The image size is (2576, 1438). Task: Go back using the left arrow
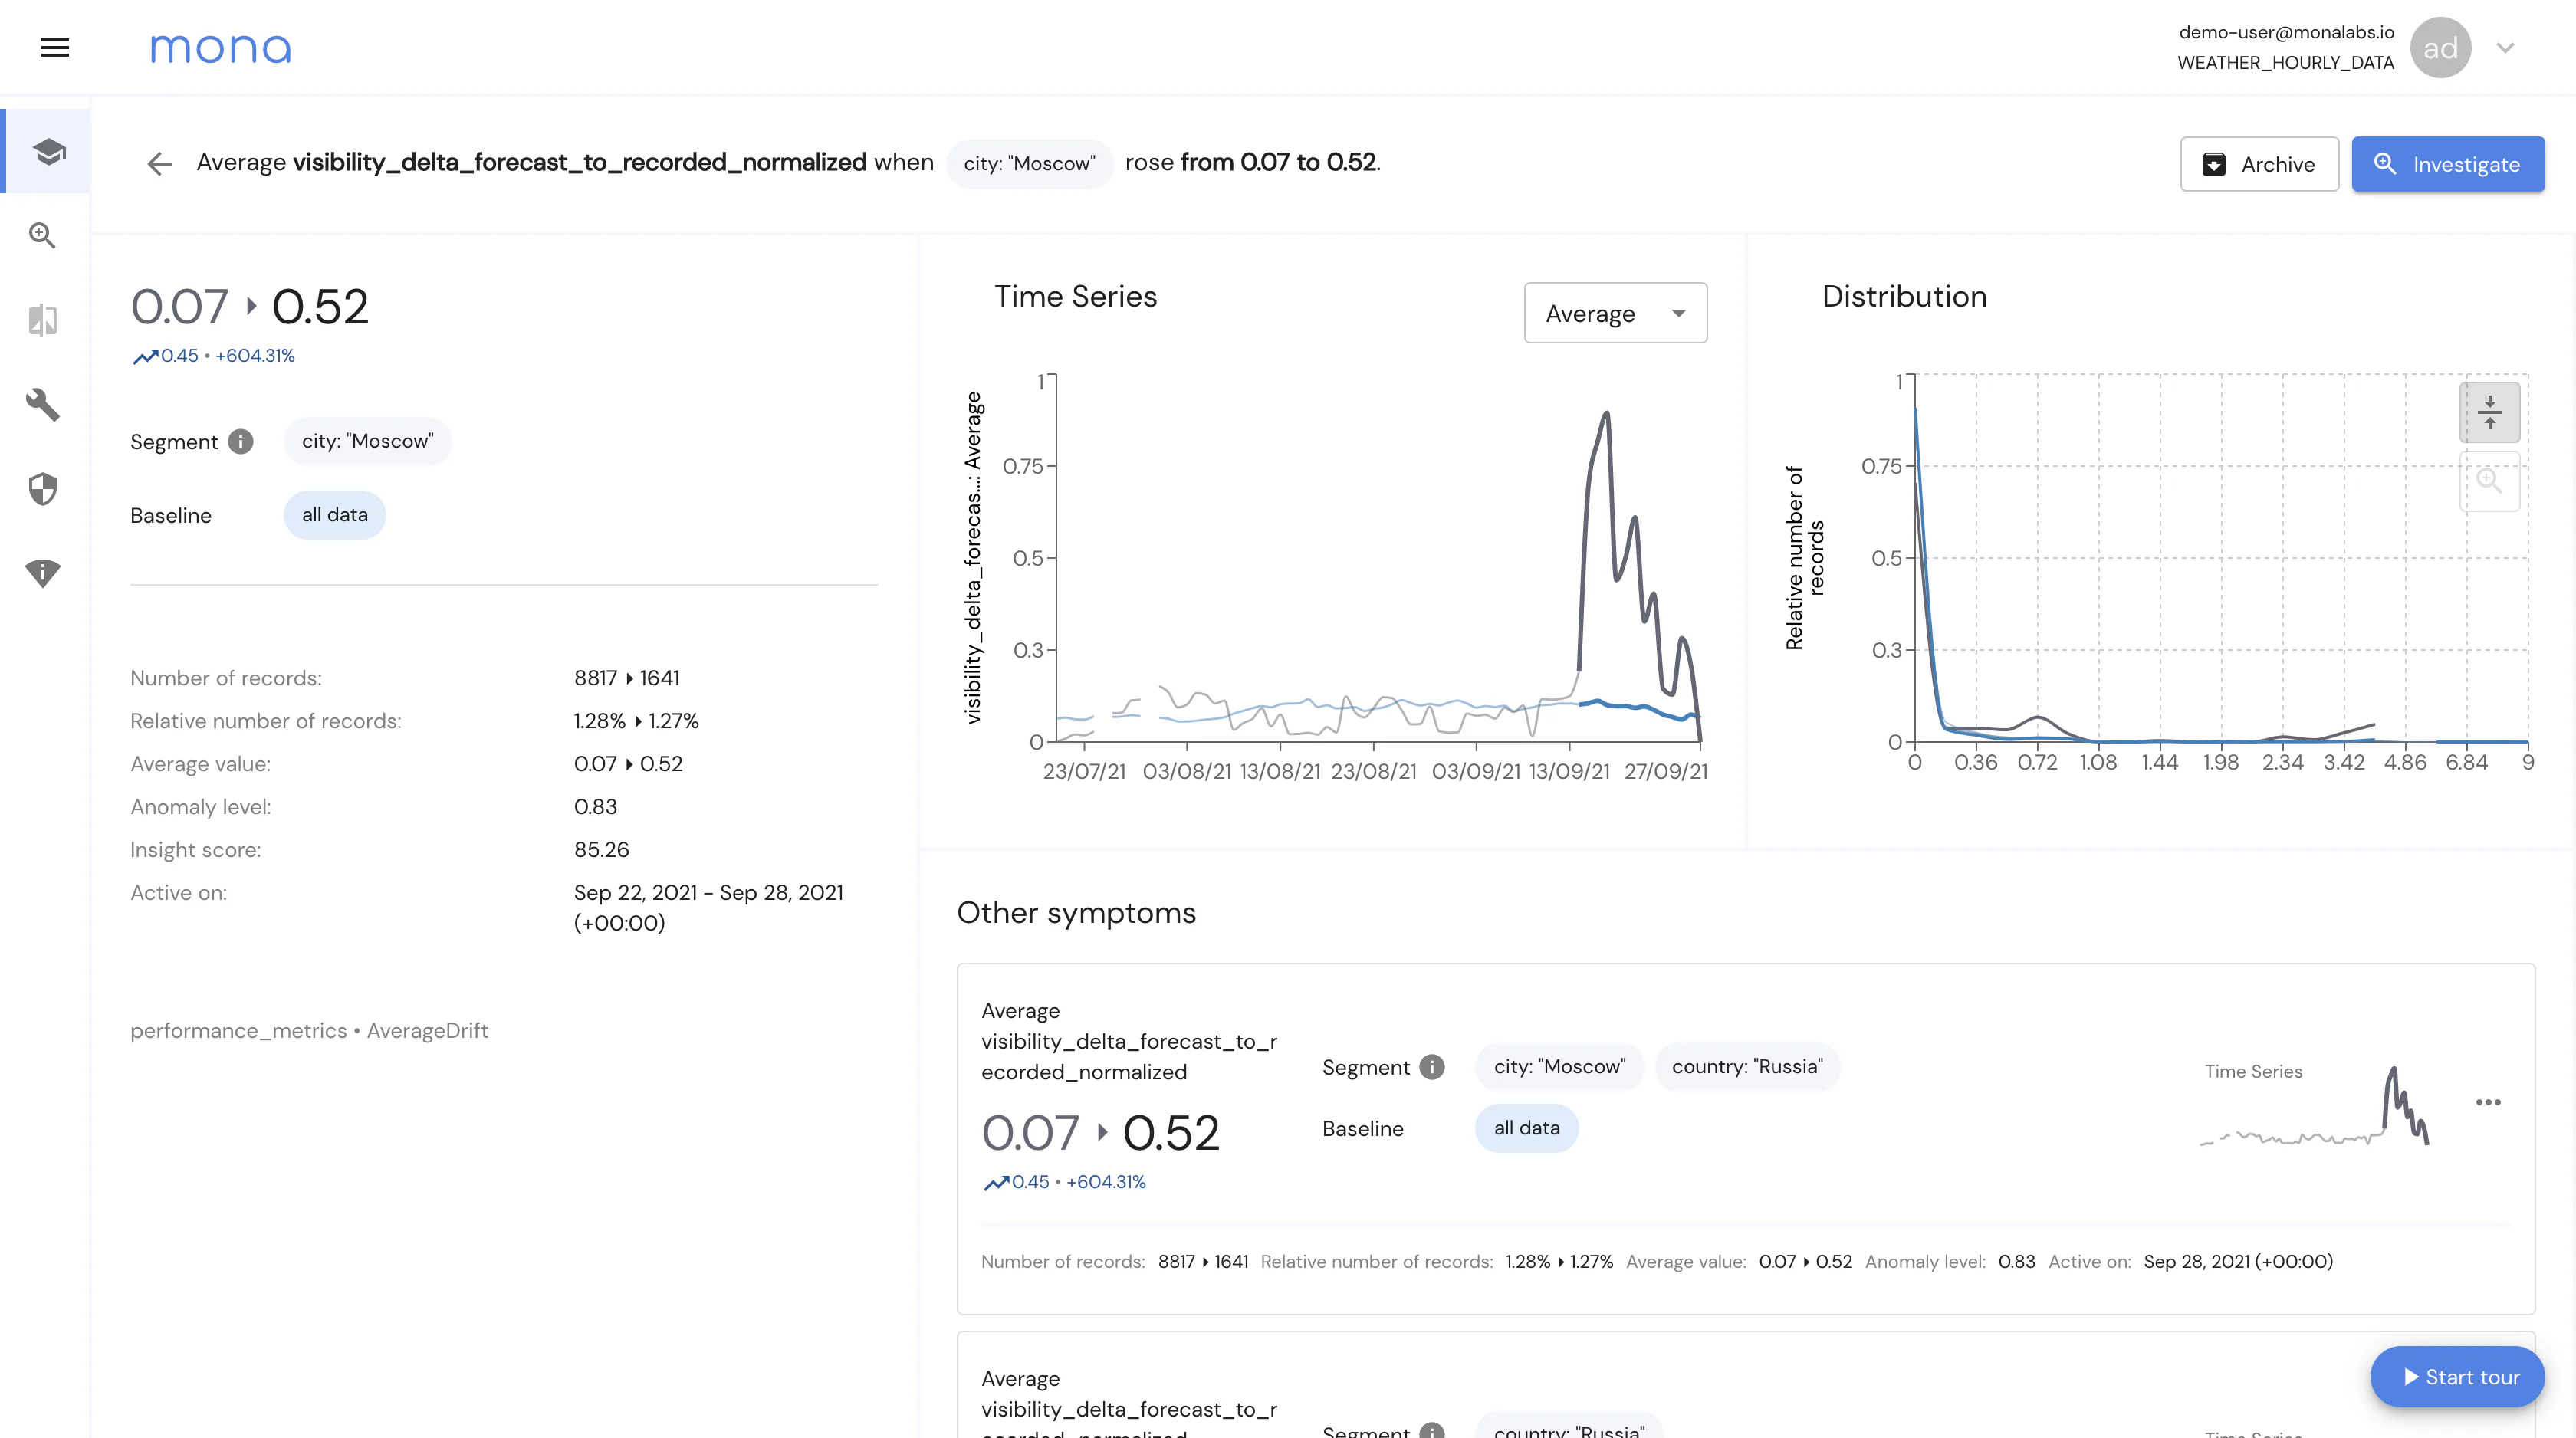click(159, 163)
